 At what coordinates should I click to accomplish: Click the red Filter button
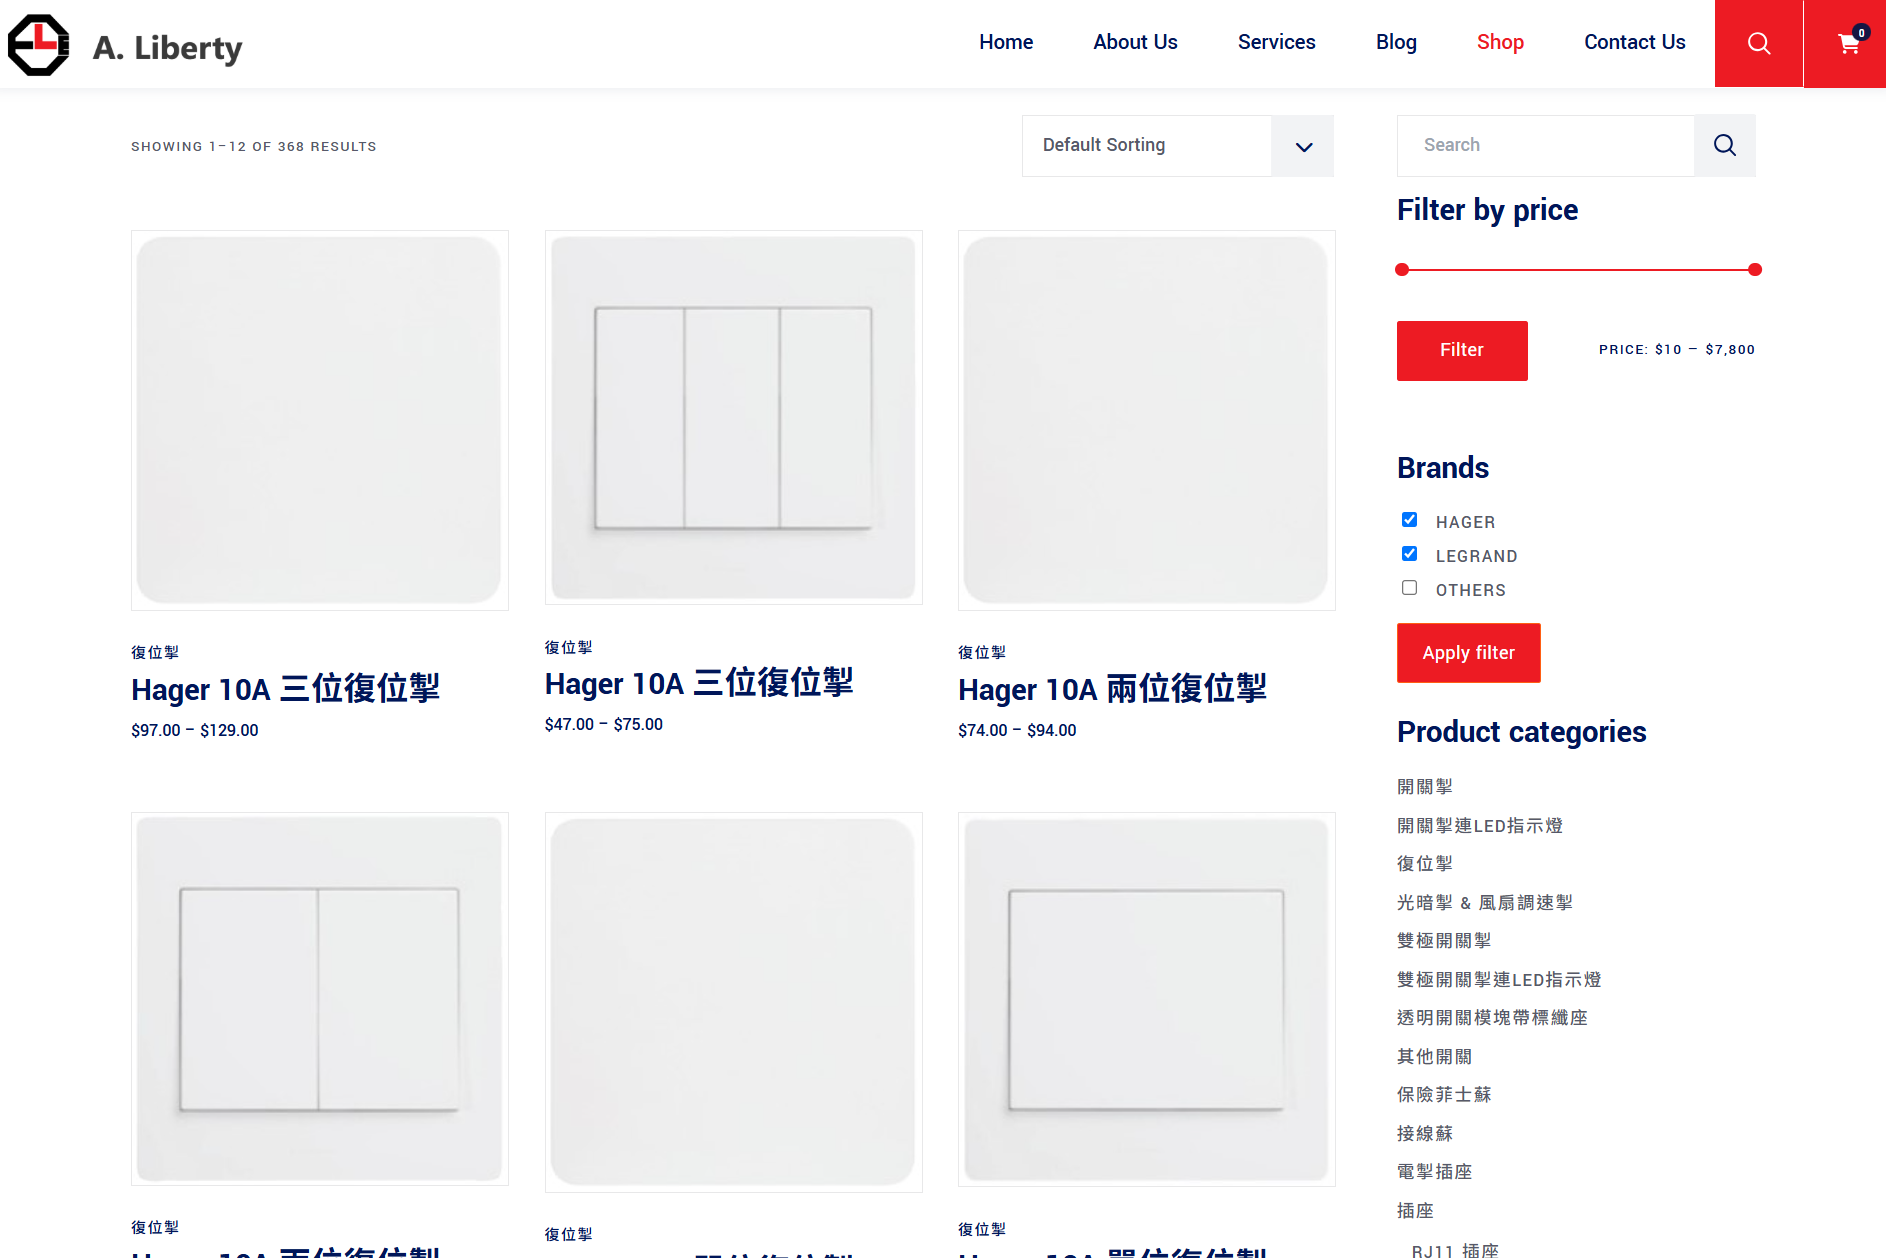1462,350
